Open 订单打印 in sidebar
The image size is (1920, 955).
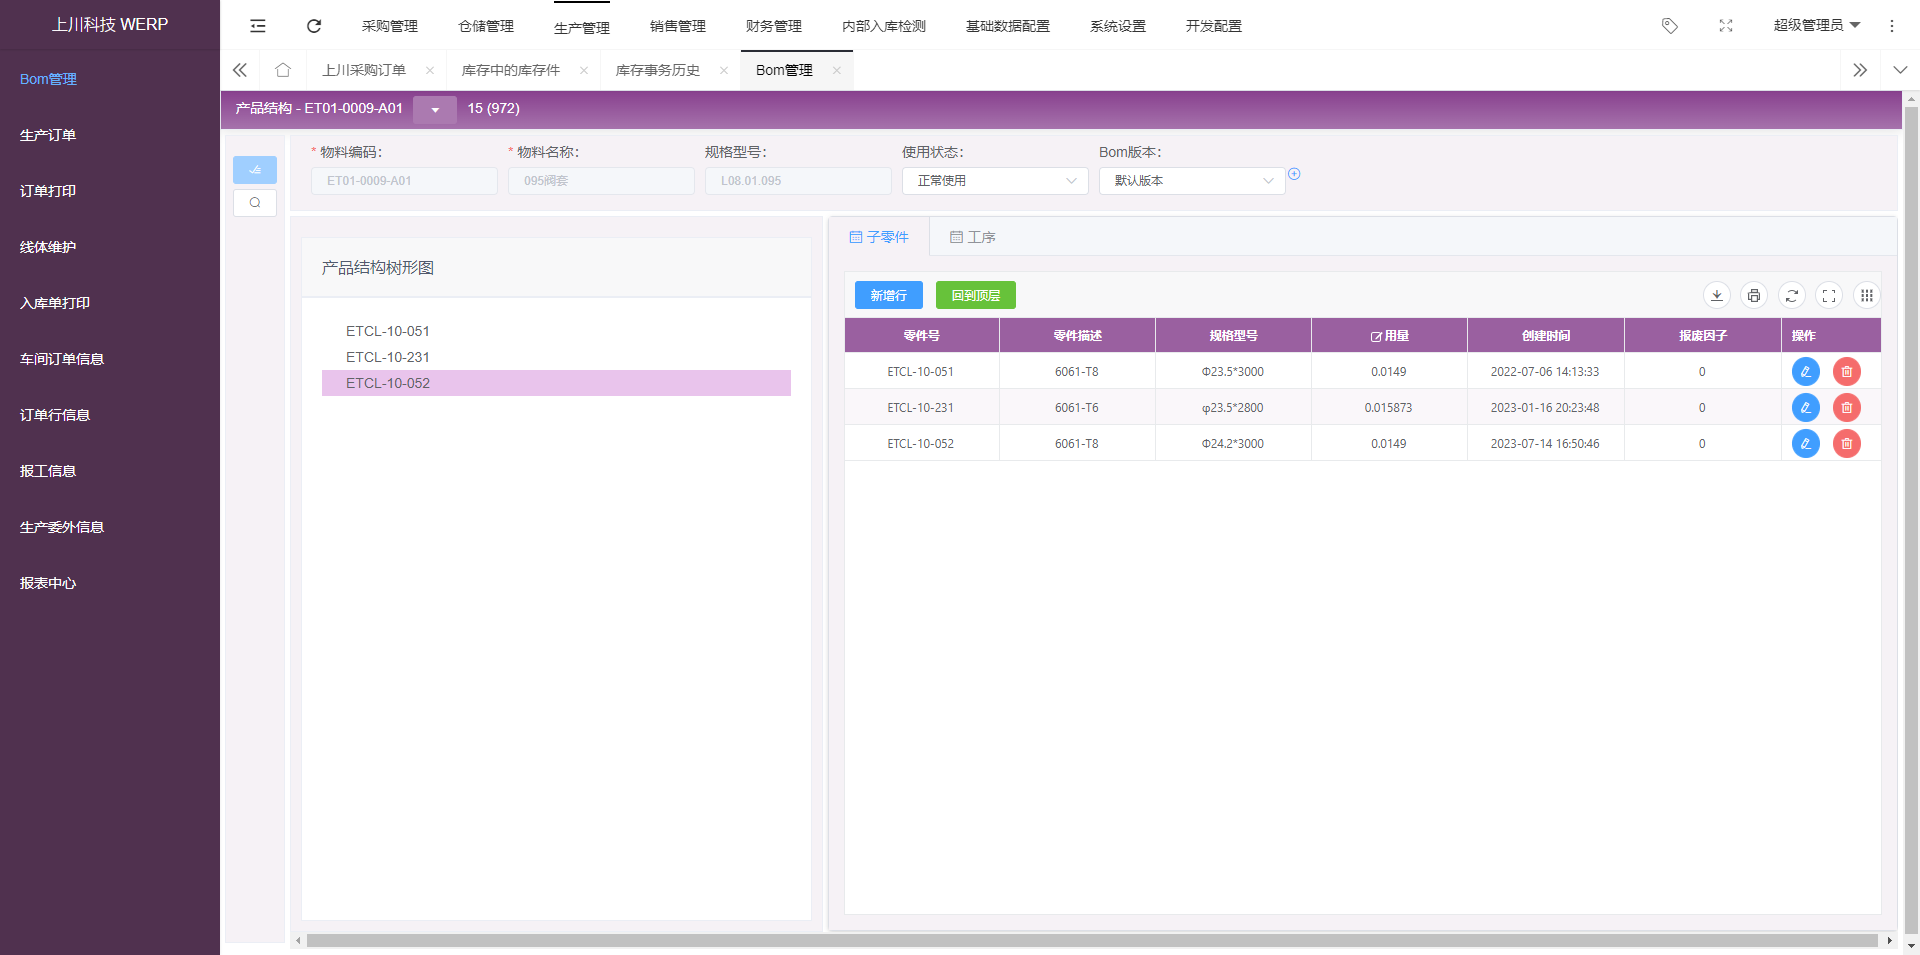coord(48,191)
